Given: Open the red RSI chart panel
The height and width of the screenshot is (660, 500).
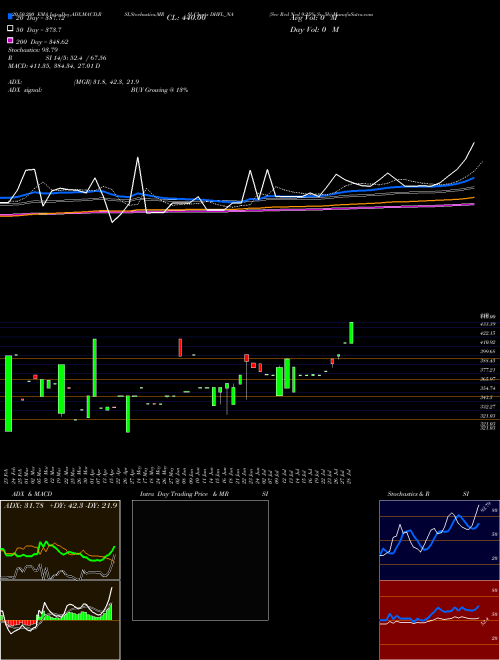Looking at the screenshot, I should (439, 620).
